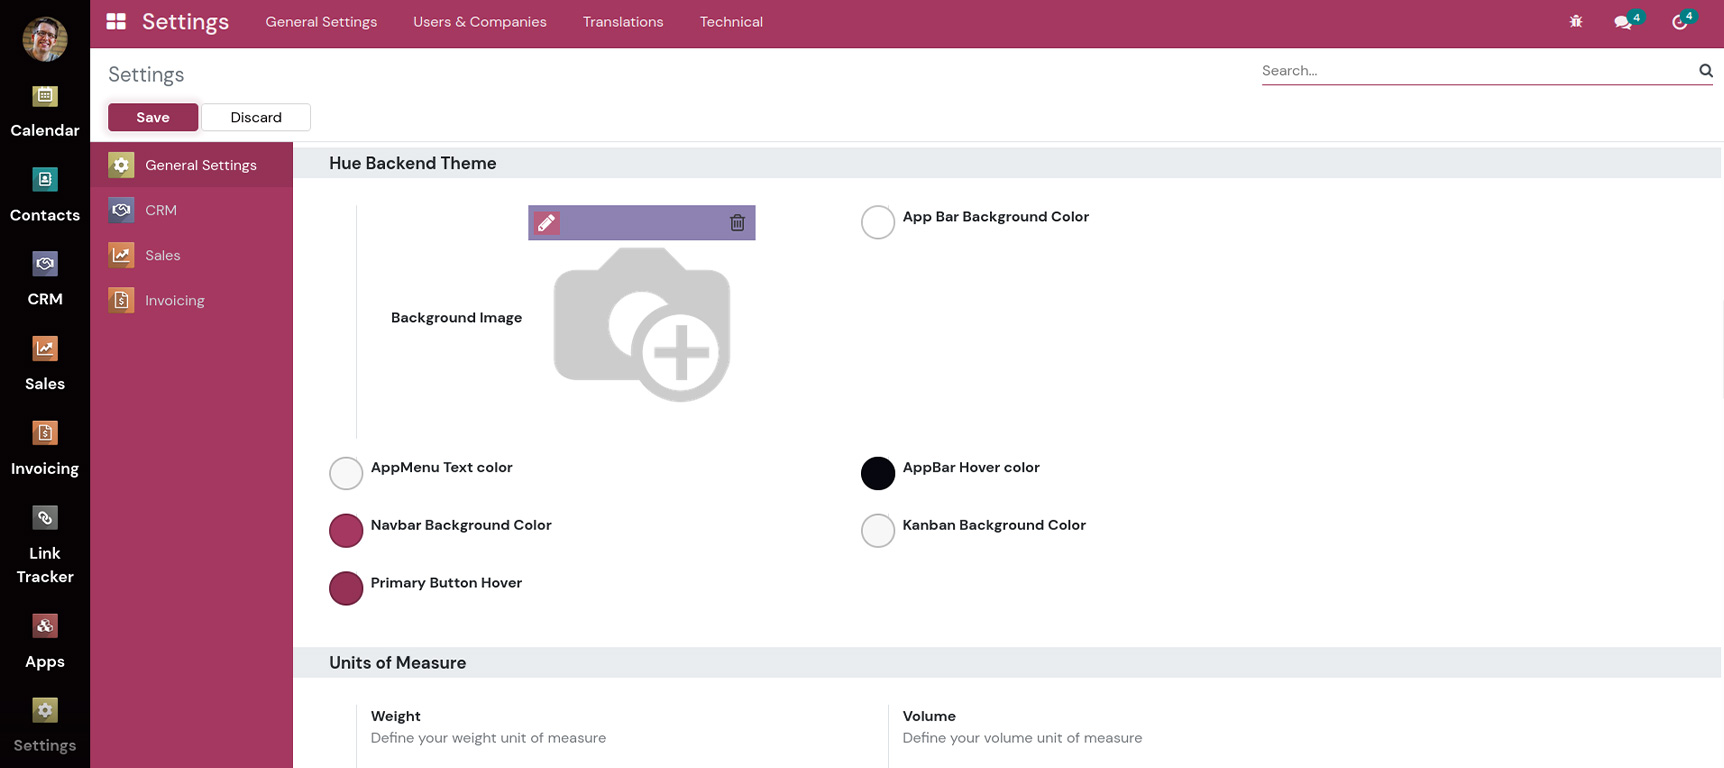Open the Users & Companies menu

[480, 22]
